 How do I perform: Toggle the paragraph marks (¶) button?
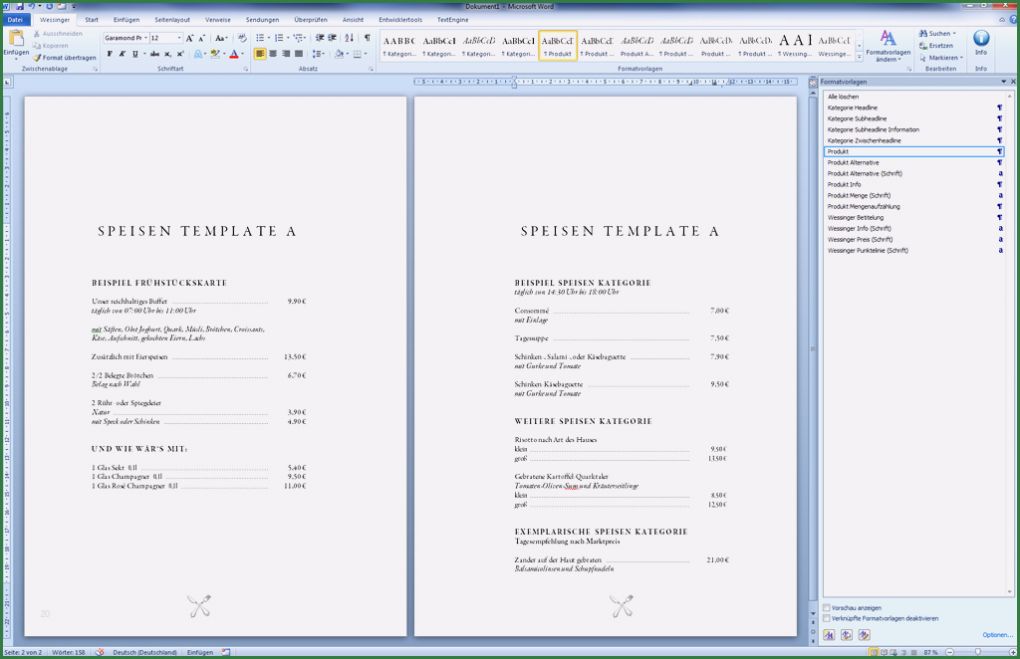coord(368,38)
